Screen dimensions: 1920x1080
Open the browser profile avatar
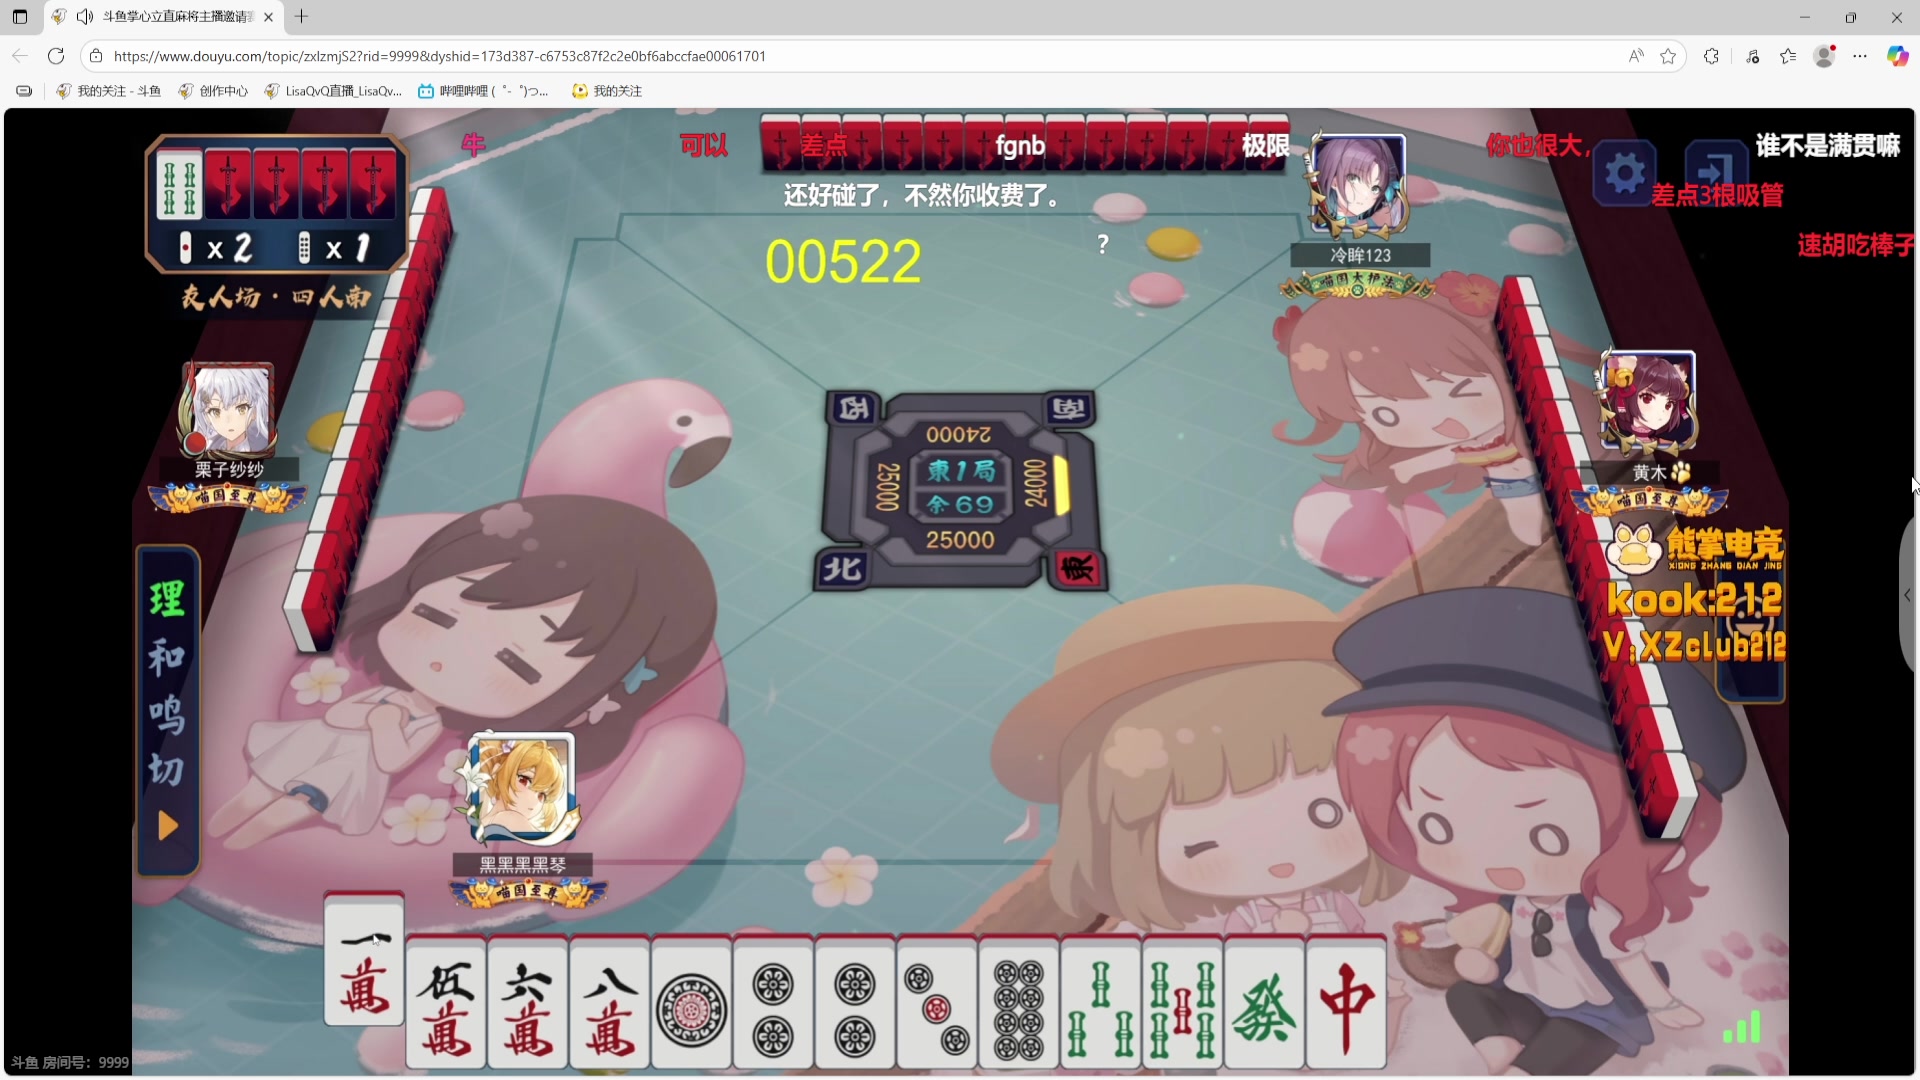pyautogui.click(x=1824, y=56)
